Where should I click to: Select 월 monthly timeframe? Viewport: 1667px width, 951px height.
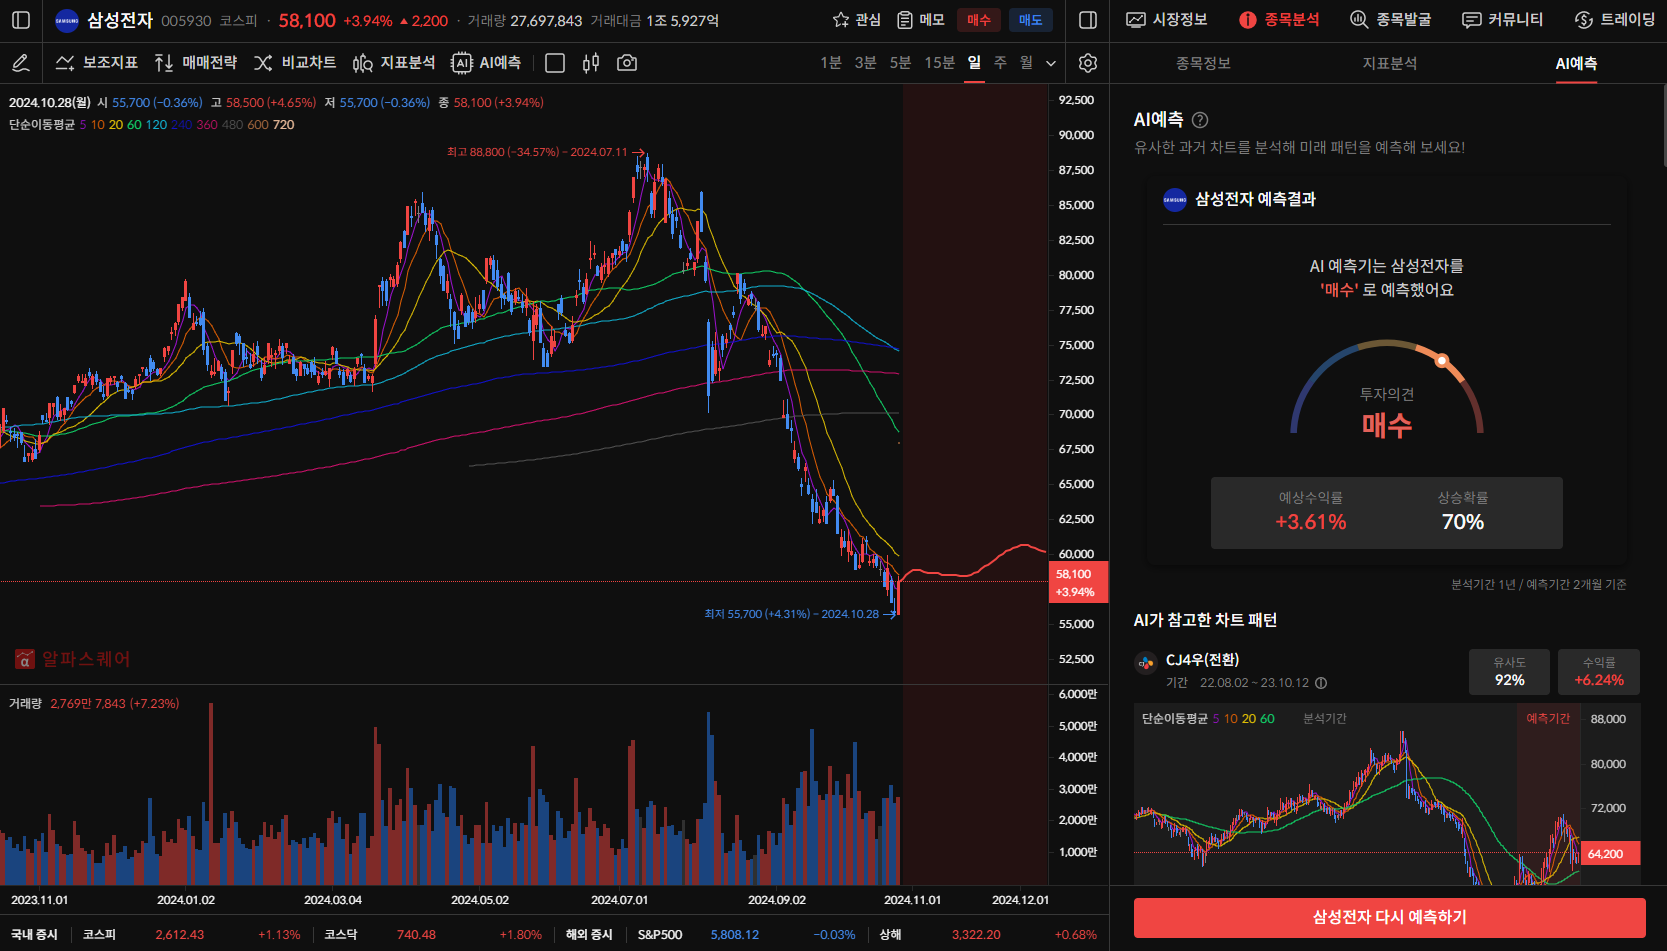click(1026, 63)
